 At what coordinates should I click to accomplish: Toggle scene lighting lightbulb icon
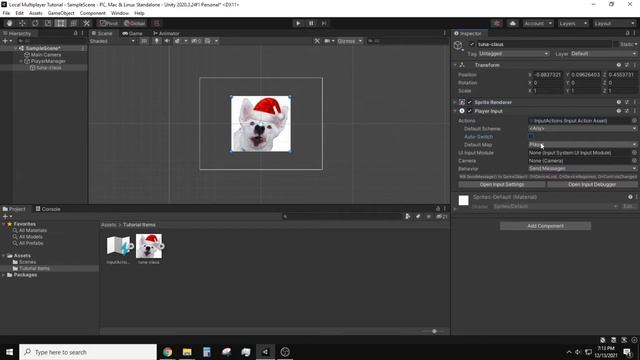[x=157, y=41]
